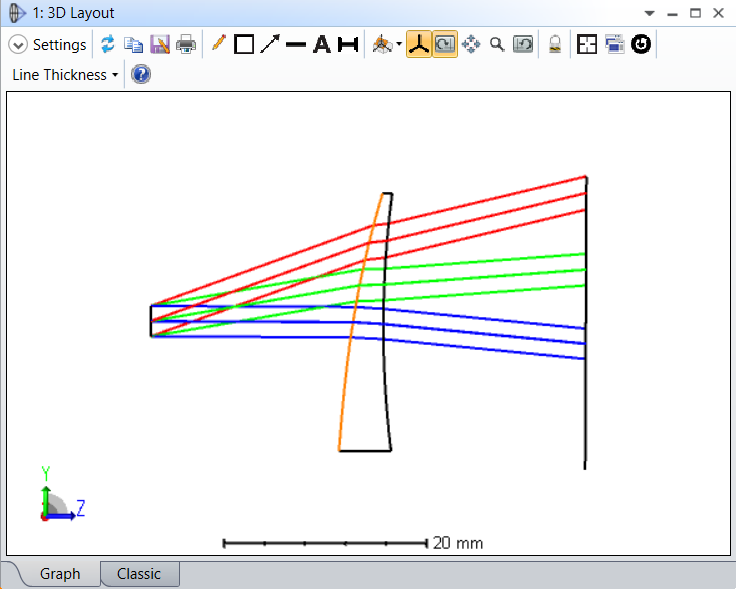Select the H measurement tool
This screenshot has width=736, height=589.
(348, 45)
